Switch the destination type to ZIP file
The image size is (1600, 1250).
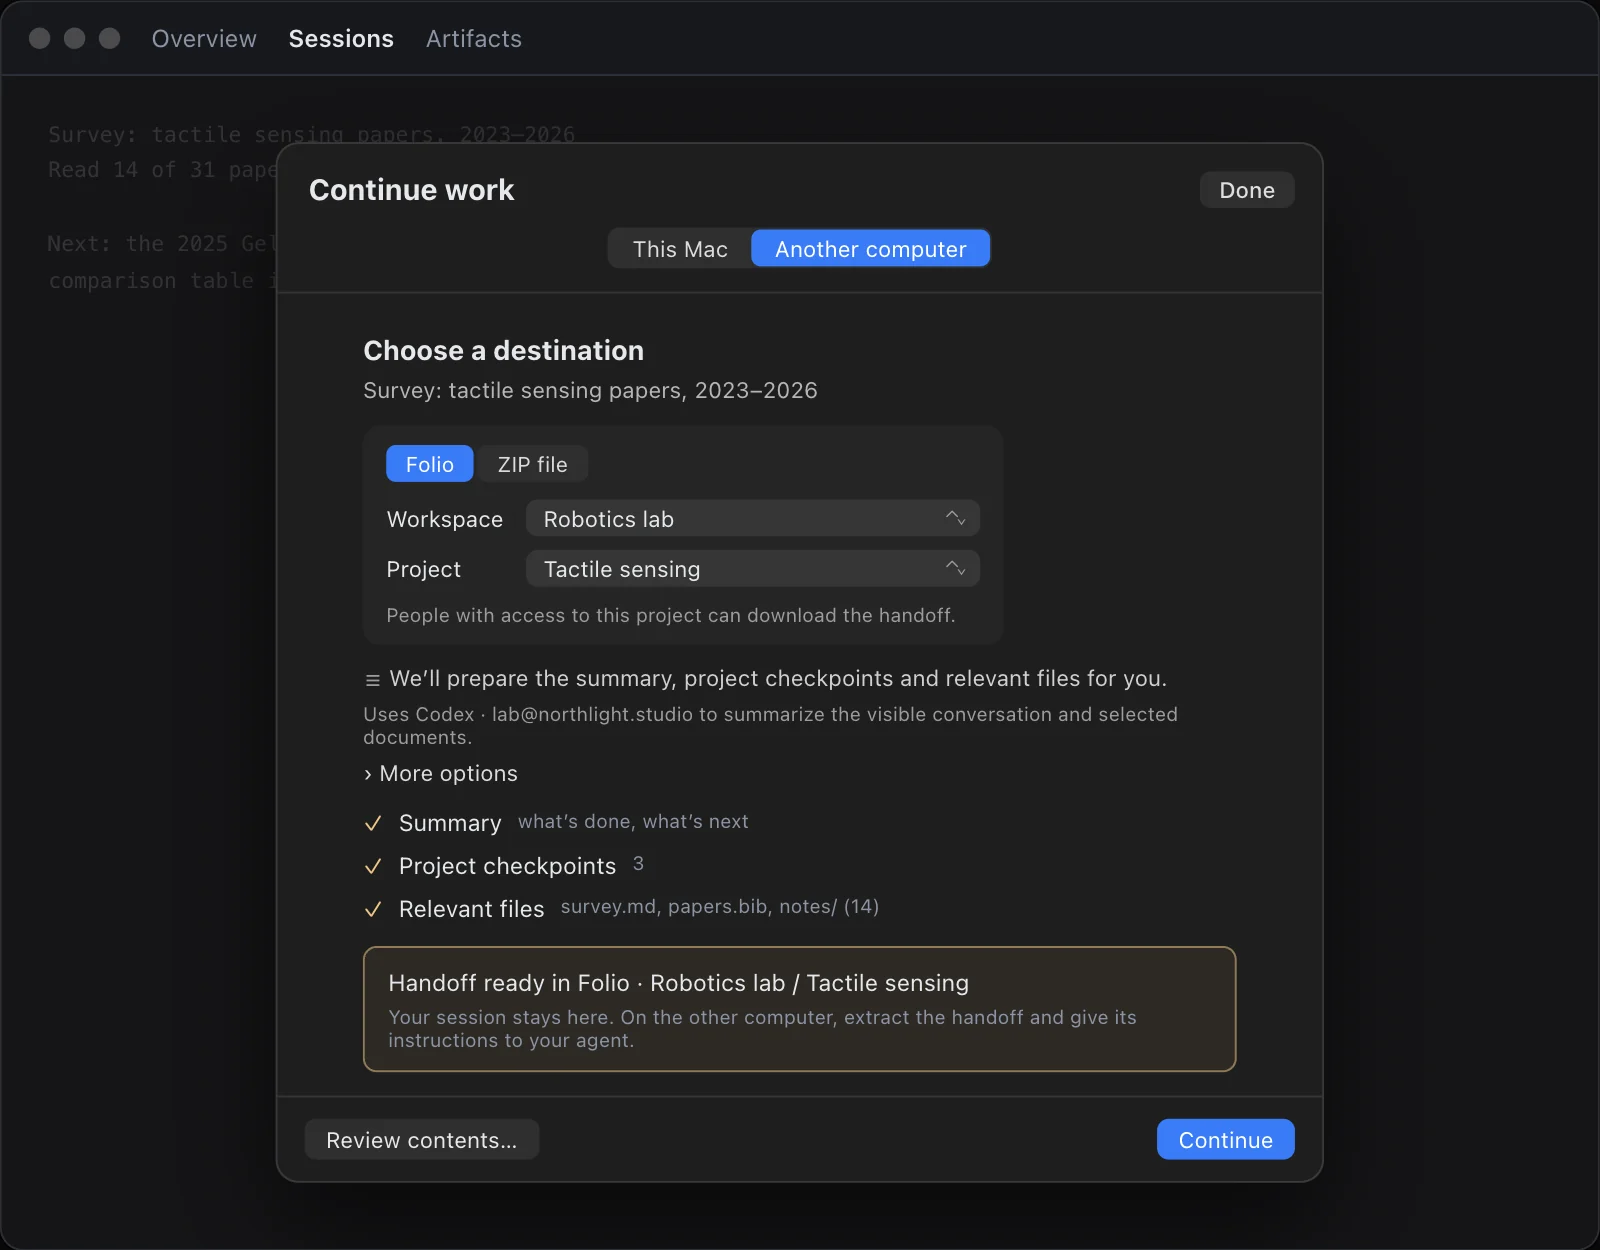pos(532,464)
